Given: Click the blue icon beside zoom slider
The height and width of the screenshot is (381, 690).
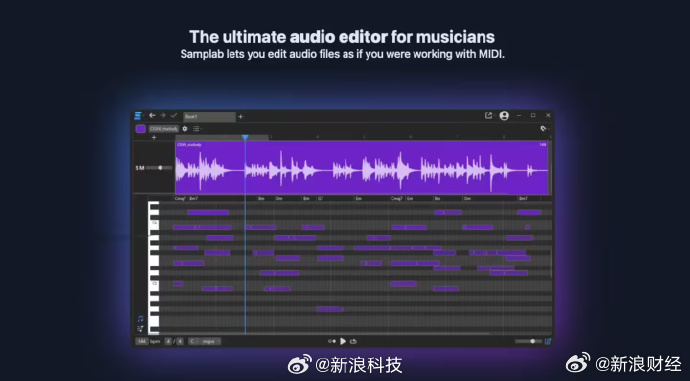Looking at the screenshot, I should tap(548, 341).
